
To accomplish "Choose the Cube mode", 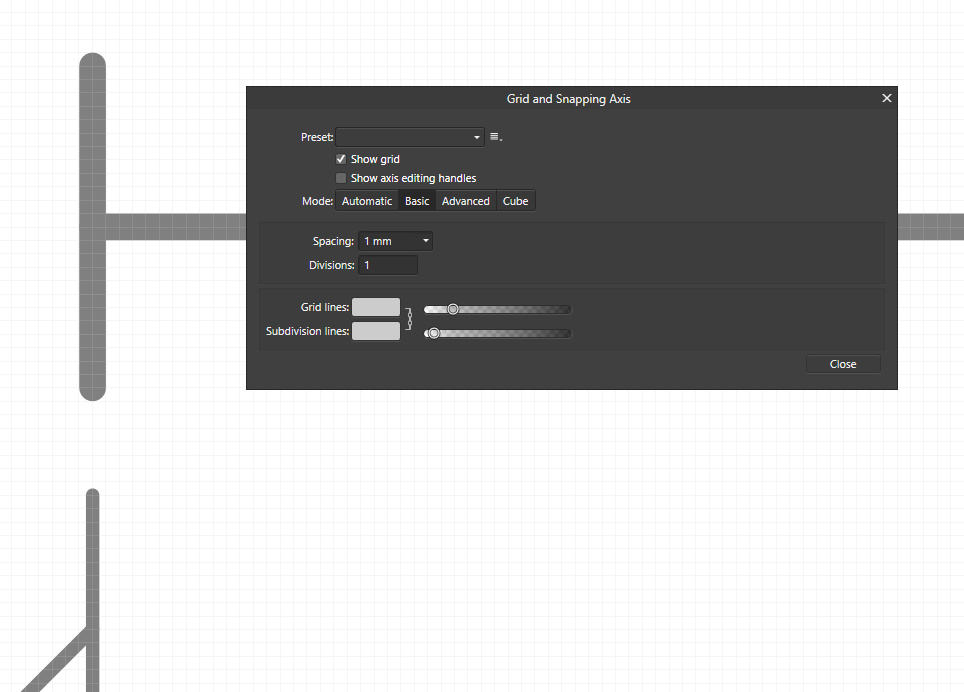I will (x=515, y=201).
